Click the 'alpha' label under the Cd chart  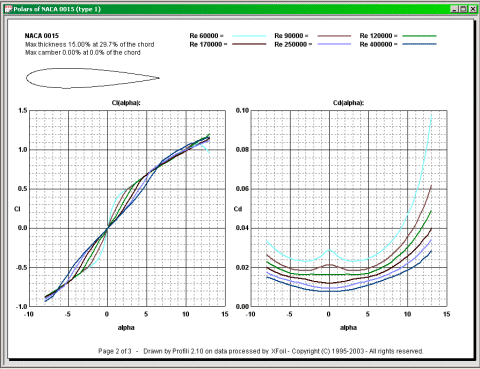pos(348,328)
